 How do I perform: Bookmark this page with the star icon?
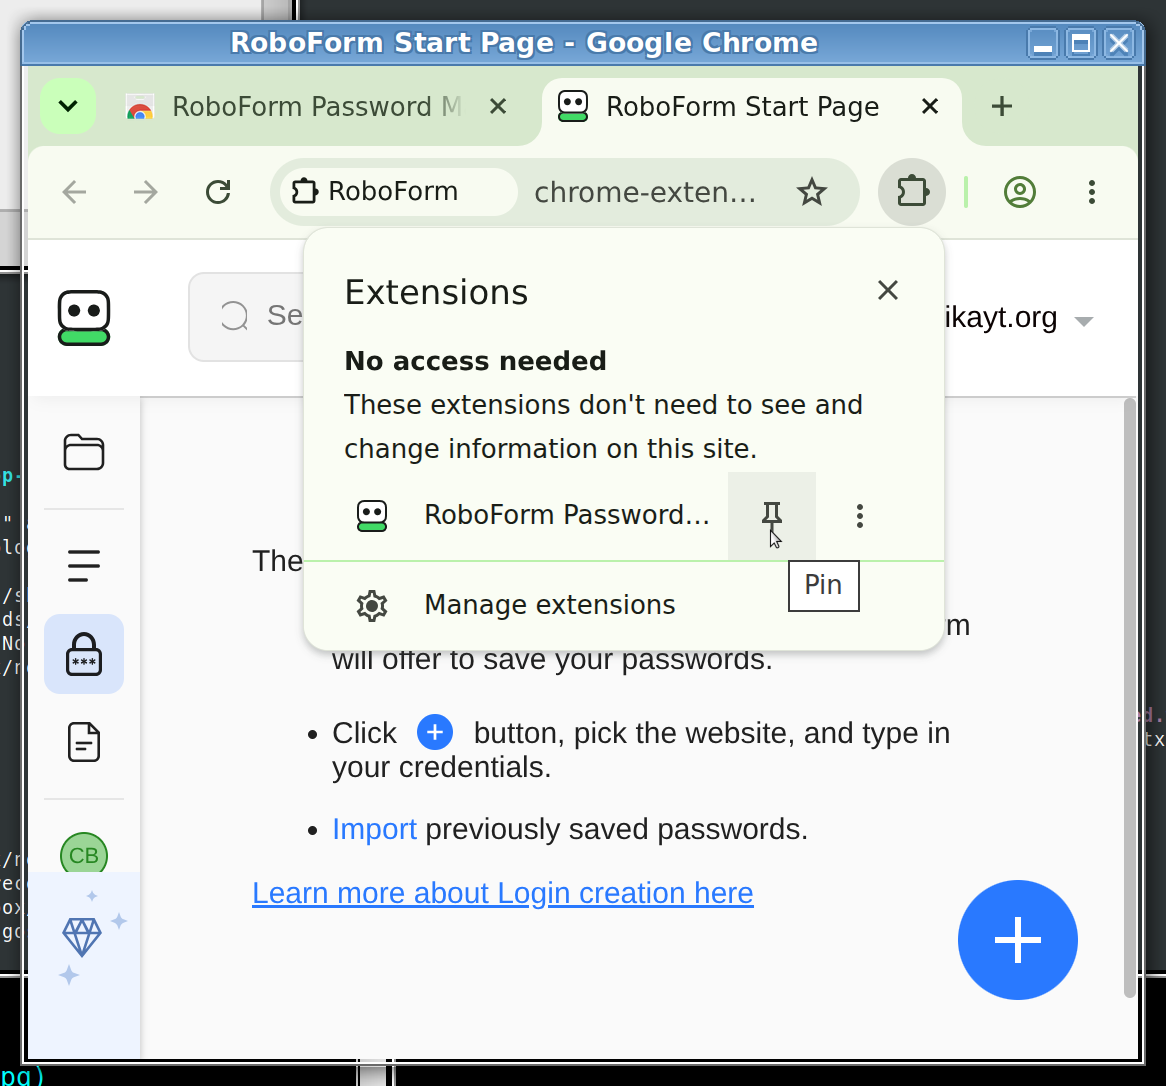811,192
